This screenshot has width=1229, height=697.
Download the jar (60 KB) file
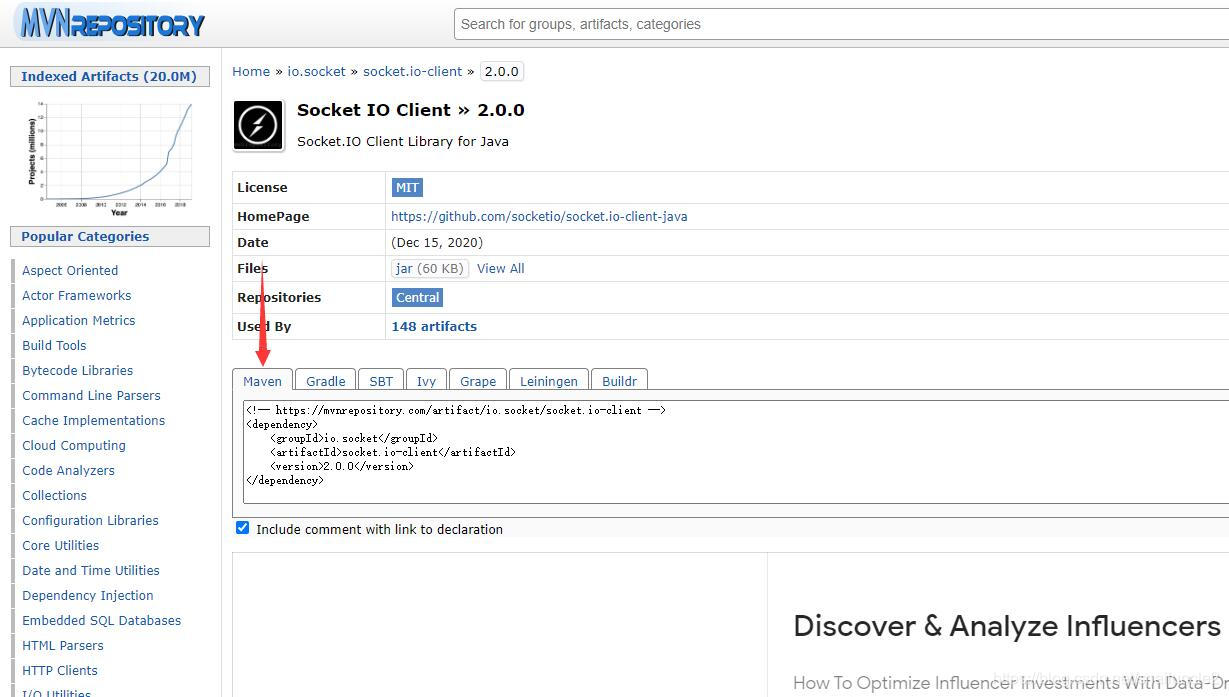pos(430,268)
